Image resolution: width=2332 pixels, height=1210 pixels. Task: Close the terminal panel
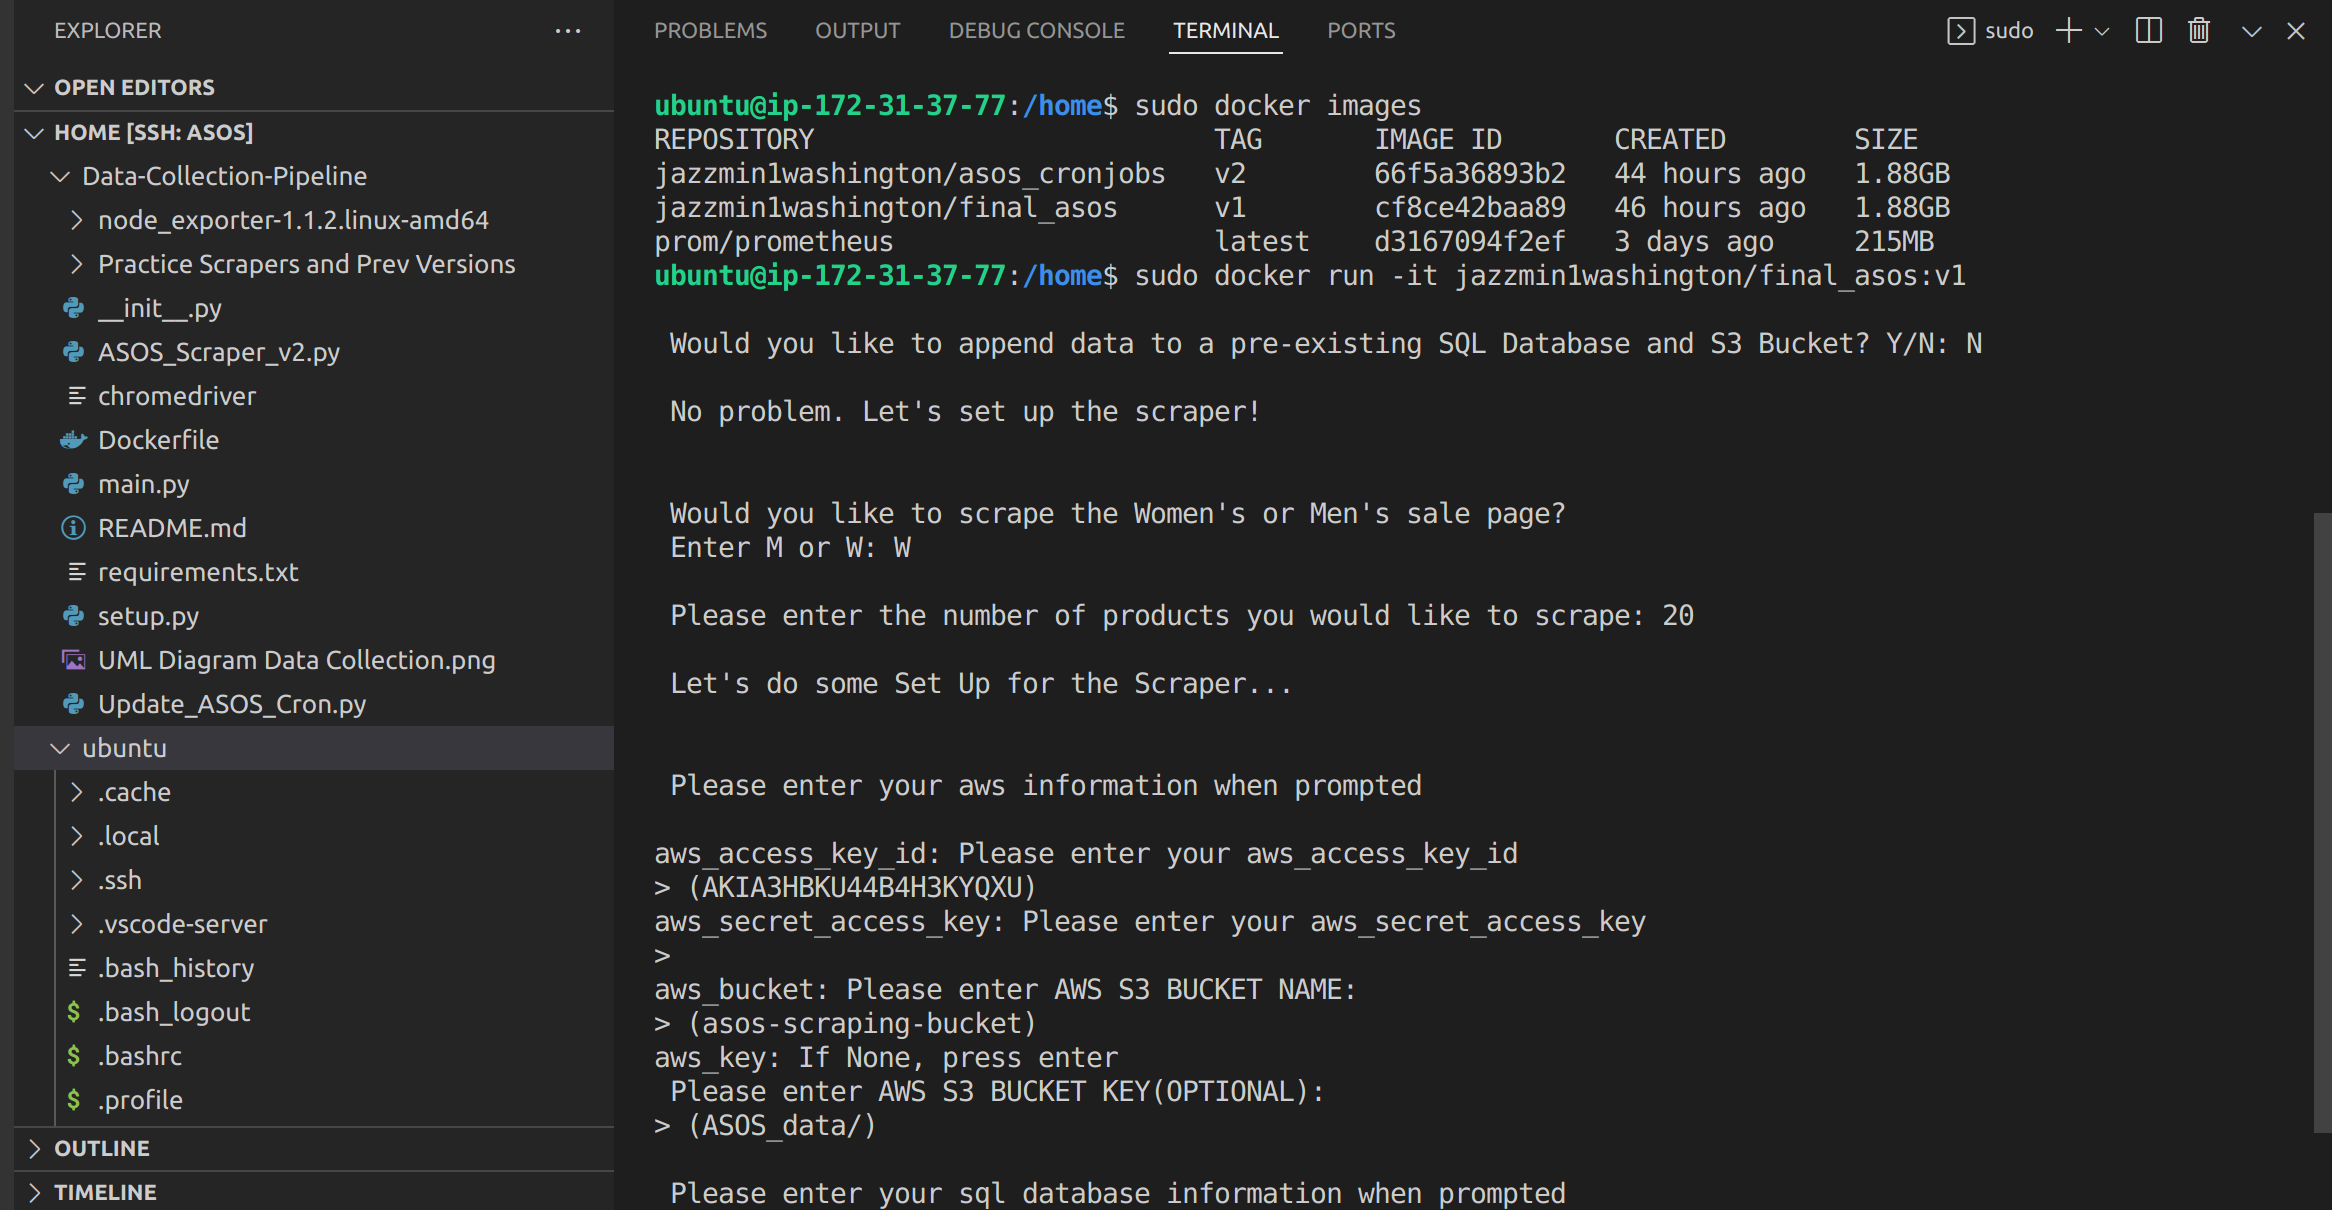[2296, 31]
